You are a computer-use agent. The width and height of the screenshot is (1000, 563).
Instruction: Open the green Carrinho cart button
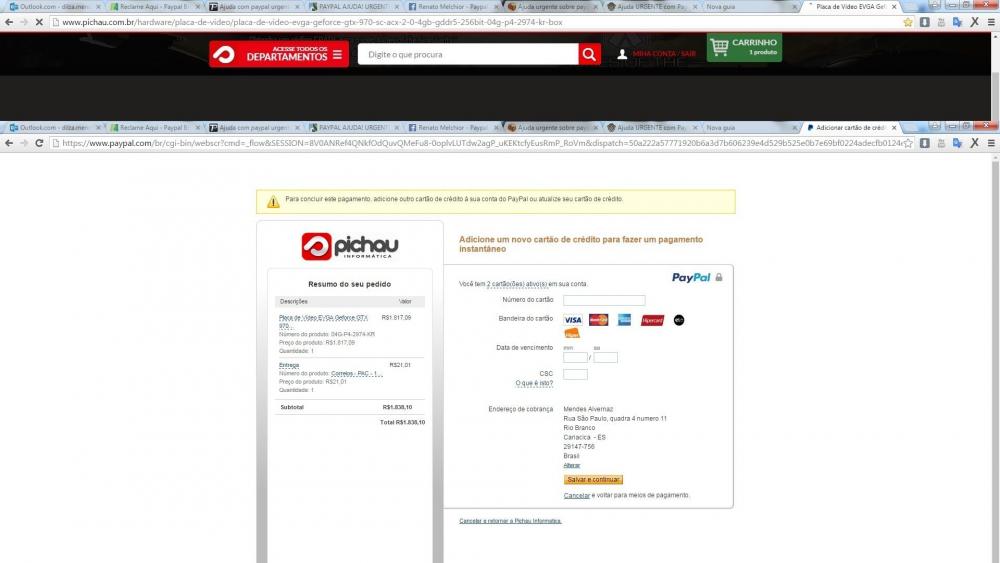click(744, 47)
